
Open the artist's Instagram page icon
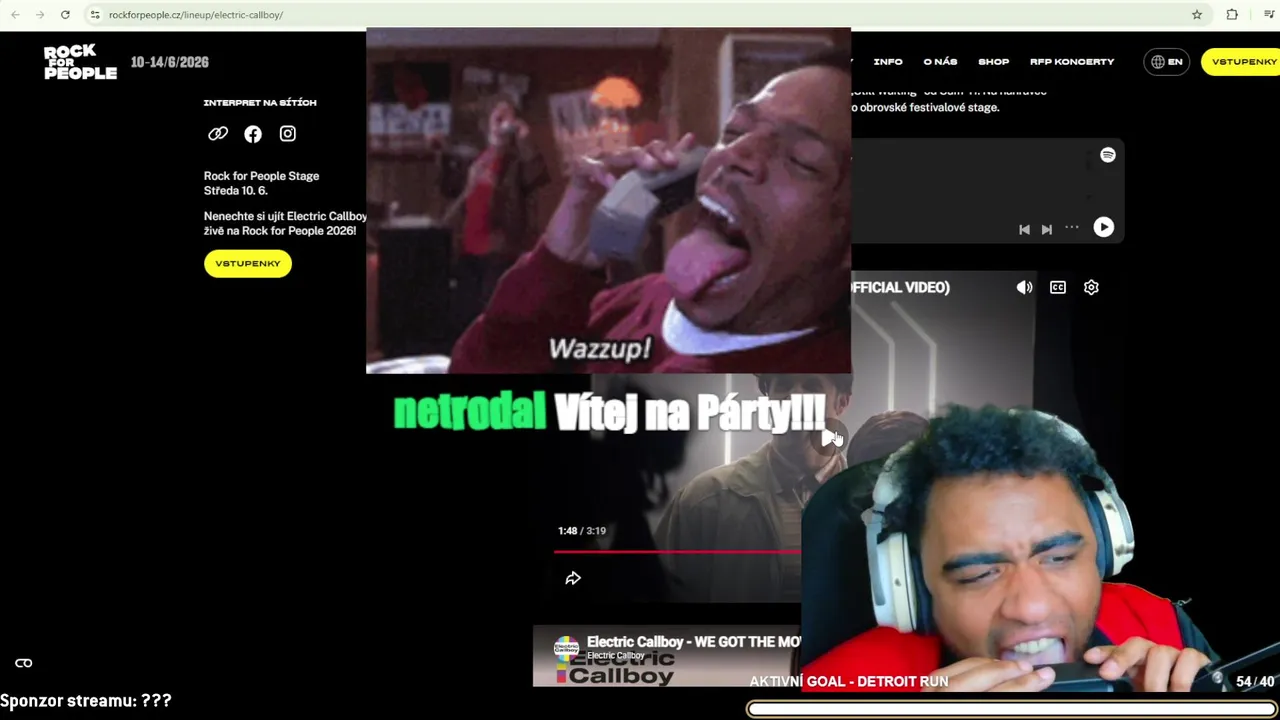(288, 134)
